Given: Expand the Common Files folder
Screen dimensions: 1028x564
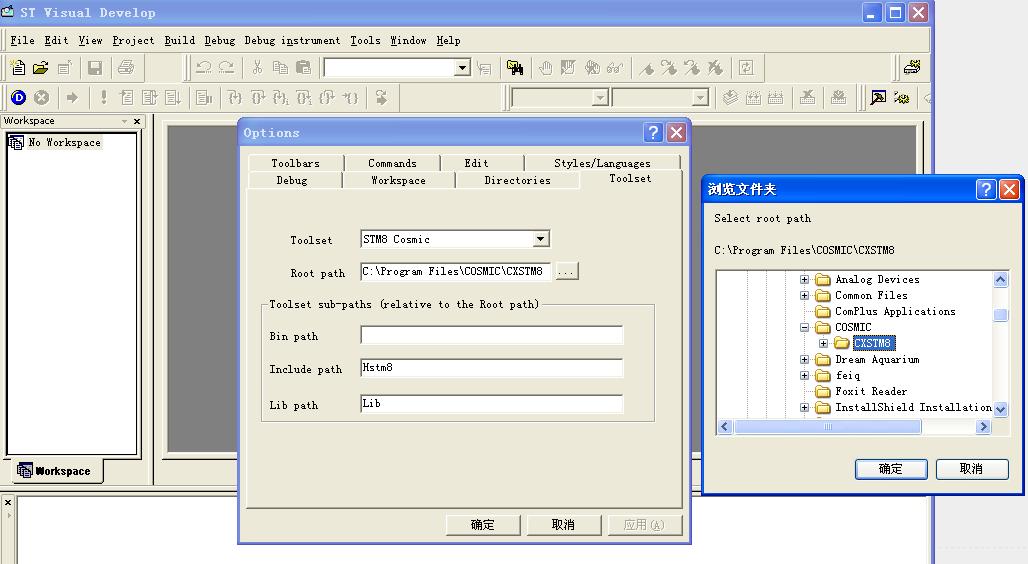Looking at the screenshot, I should (x=804, y=296).
